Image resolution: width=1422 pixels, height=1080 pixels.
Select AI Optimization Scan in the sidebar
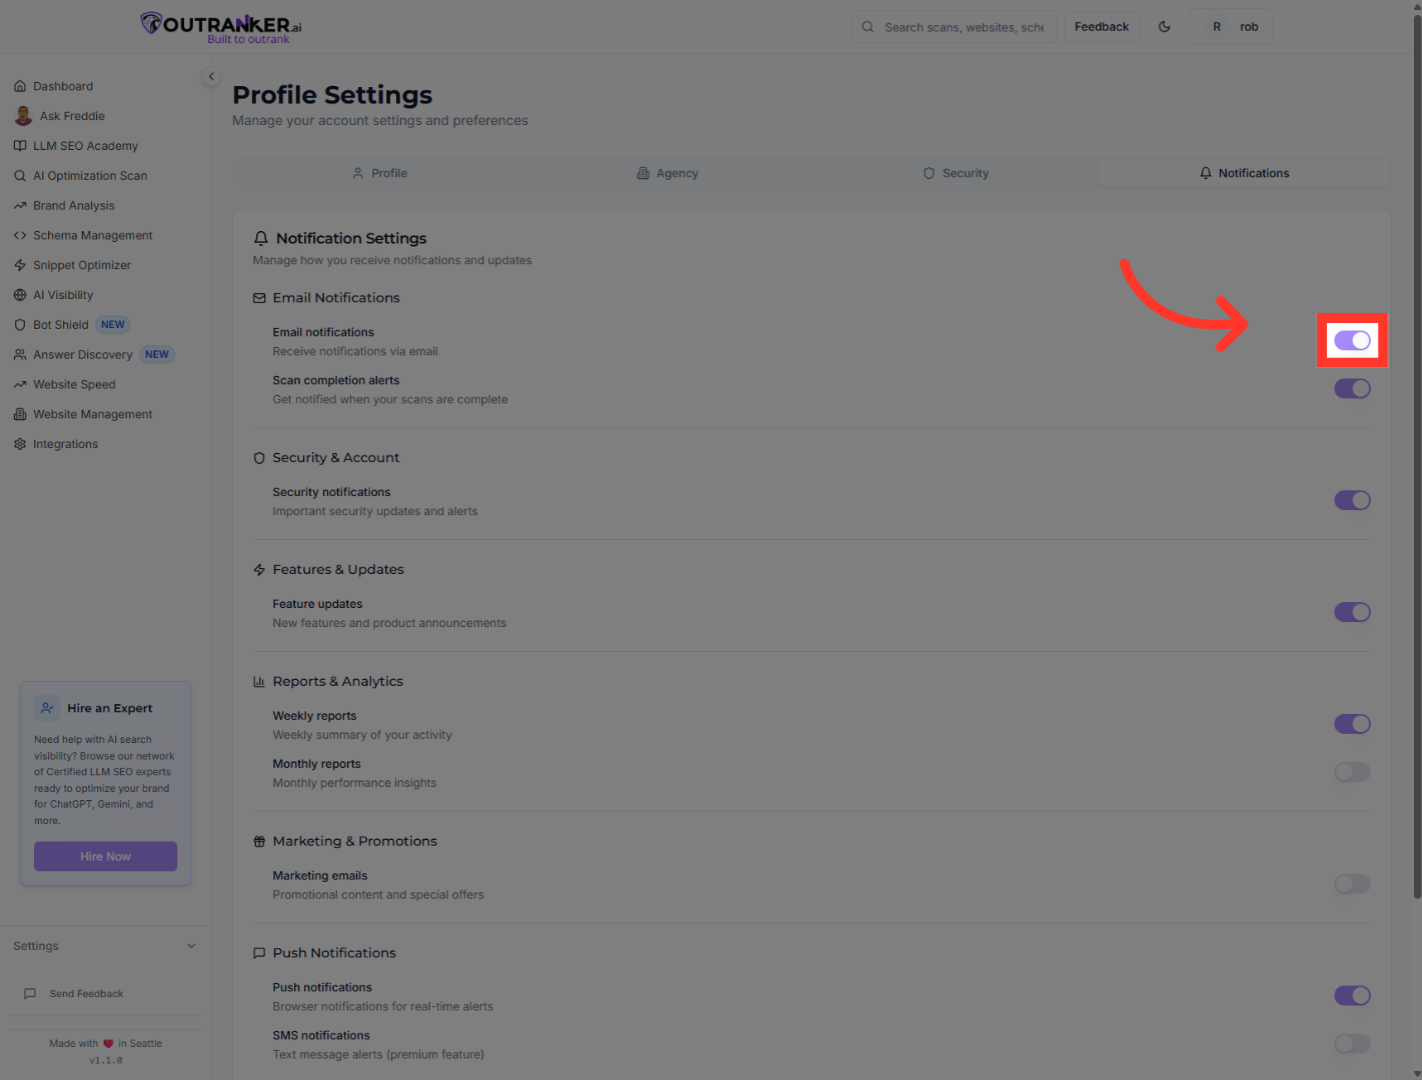(x=89, y=175)
